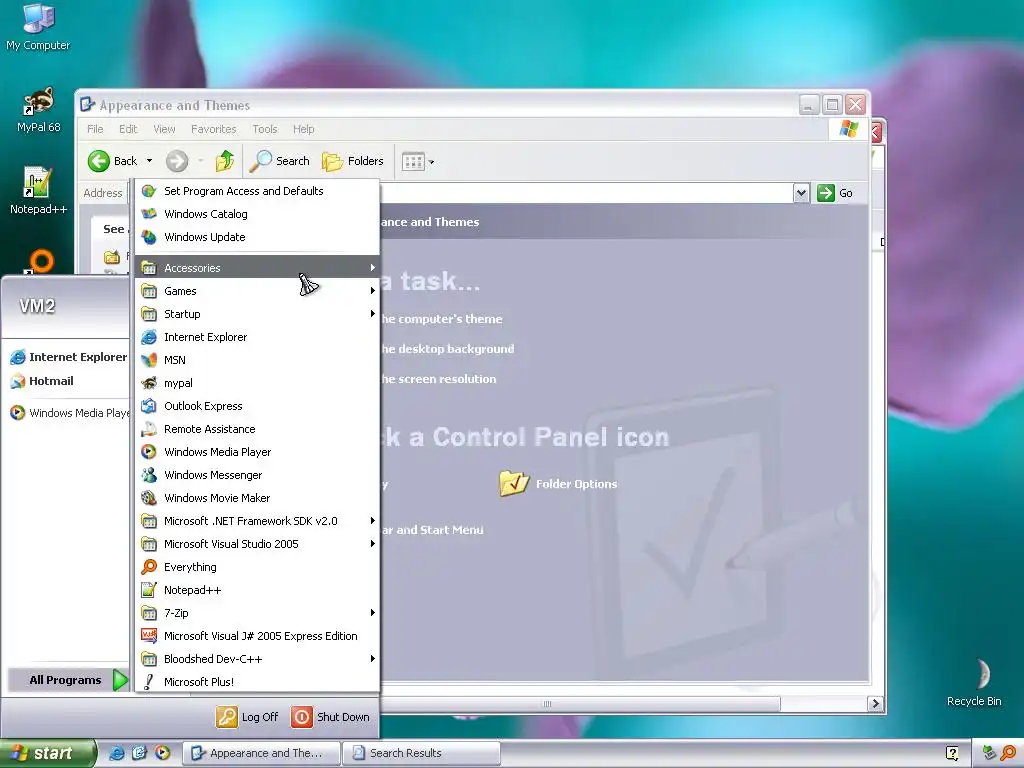
Task: Open the Help menu in Appearance window
Action: pyautogui.click(x=304, y=129)
